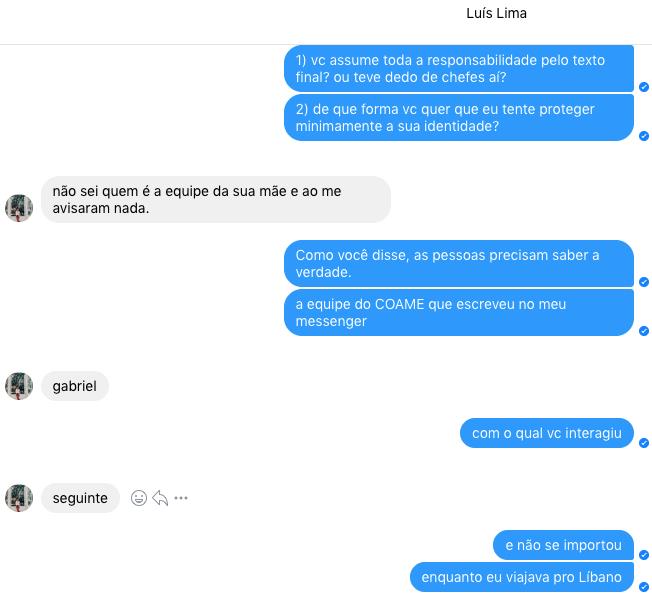
Task: Click the checkmark beside the 'verdade.' message
Action: pyautogui.click(x=644, y=282)
